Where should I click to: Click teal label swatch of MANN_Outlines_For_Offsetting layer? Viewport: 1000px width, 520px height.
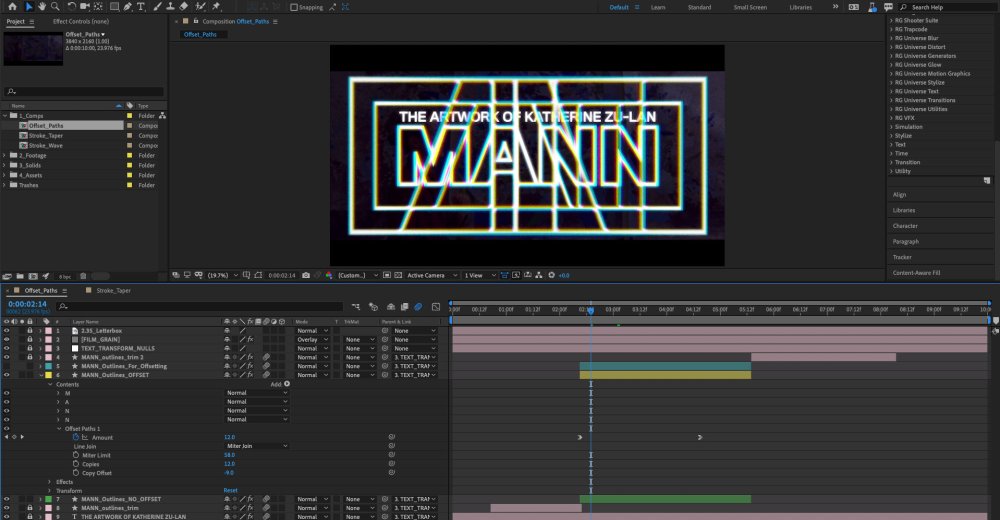pos(48,366)
